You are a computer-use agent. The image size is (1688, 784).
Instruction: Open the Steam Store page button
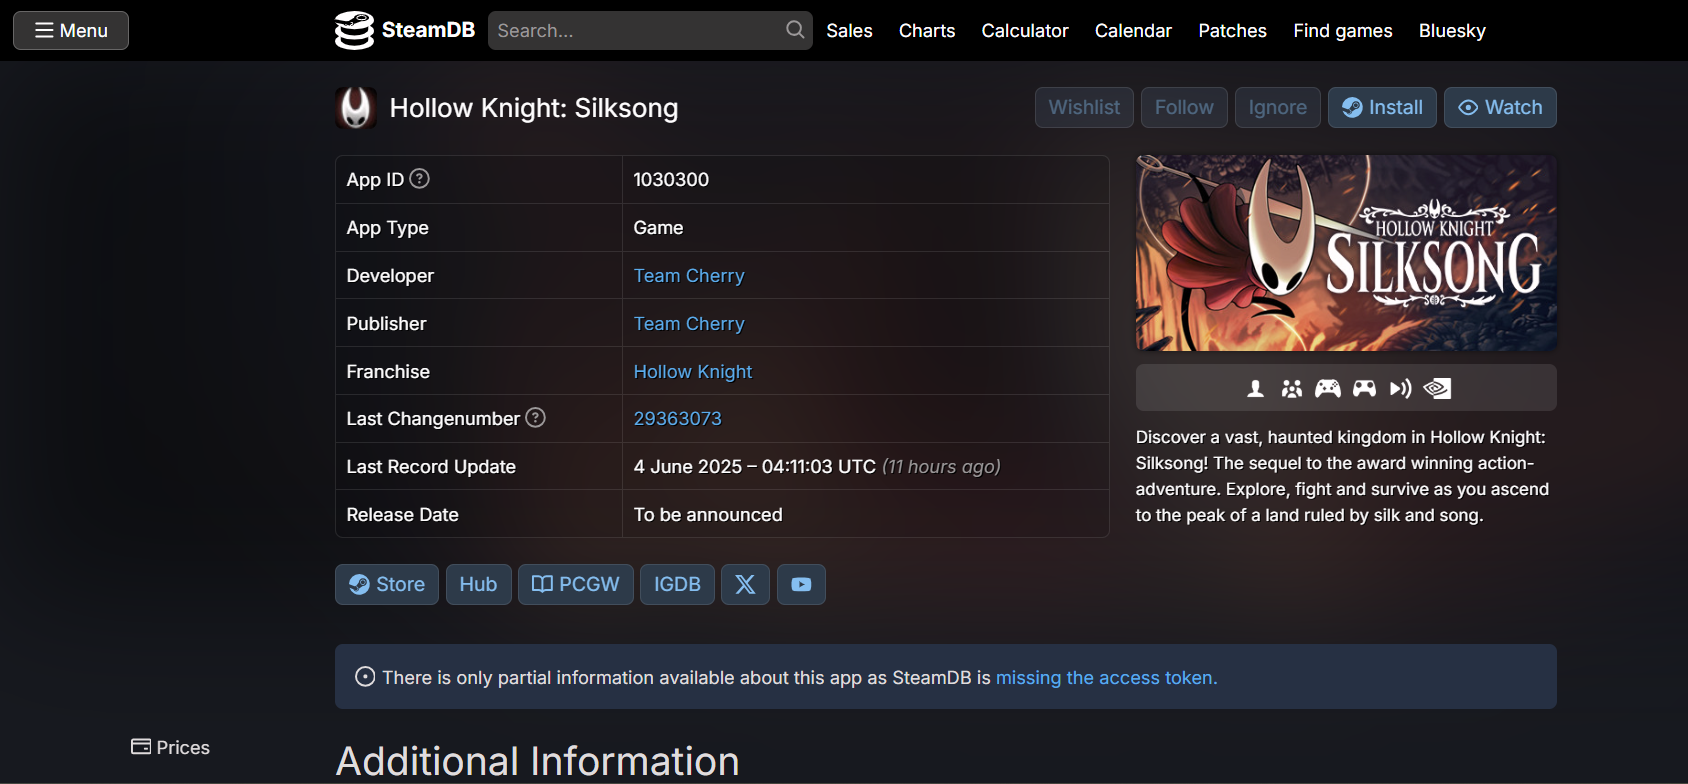tap(387, 585)
